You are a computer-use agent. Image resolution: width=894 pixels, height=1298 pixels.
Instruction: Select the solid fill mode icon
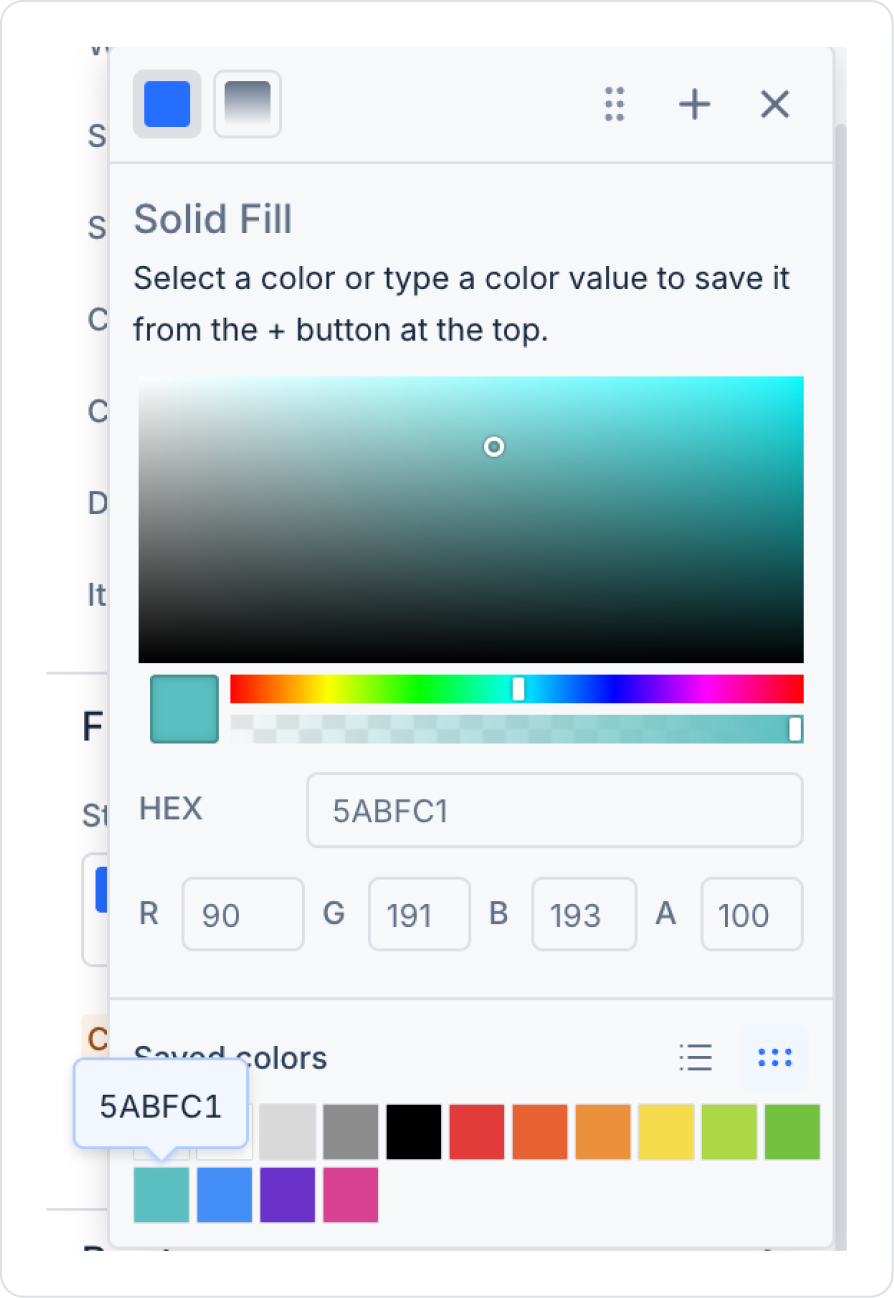[167, 104]
